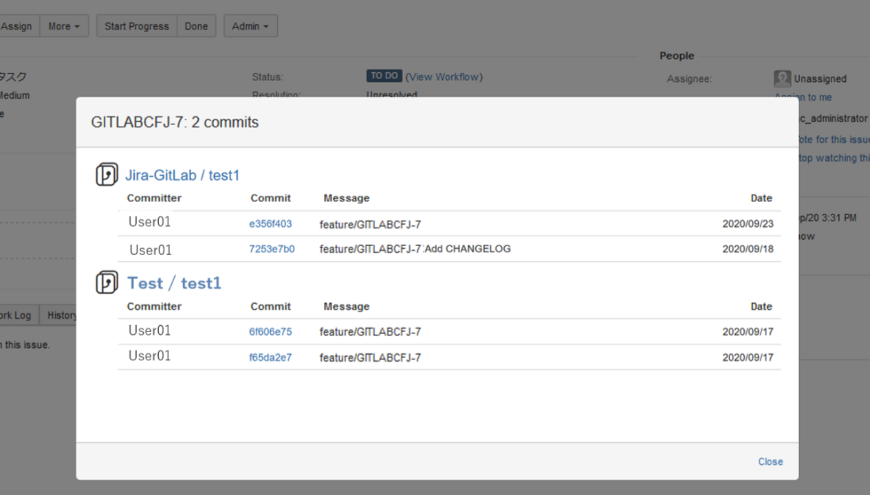
Task: Click the Done button
Action: point(196,26)
